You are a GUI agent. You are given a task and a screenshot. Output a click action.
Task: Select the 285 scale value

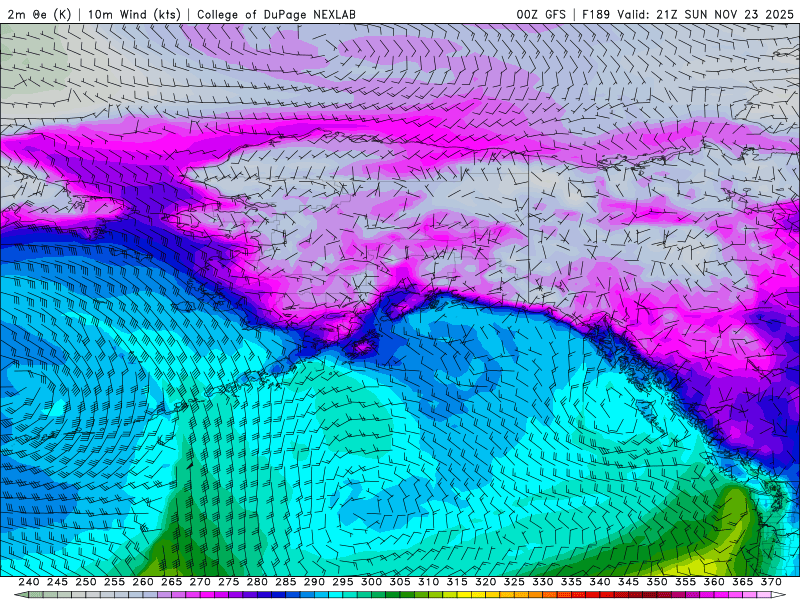pos(286,582)
